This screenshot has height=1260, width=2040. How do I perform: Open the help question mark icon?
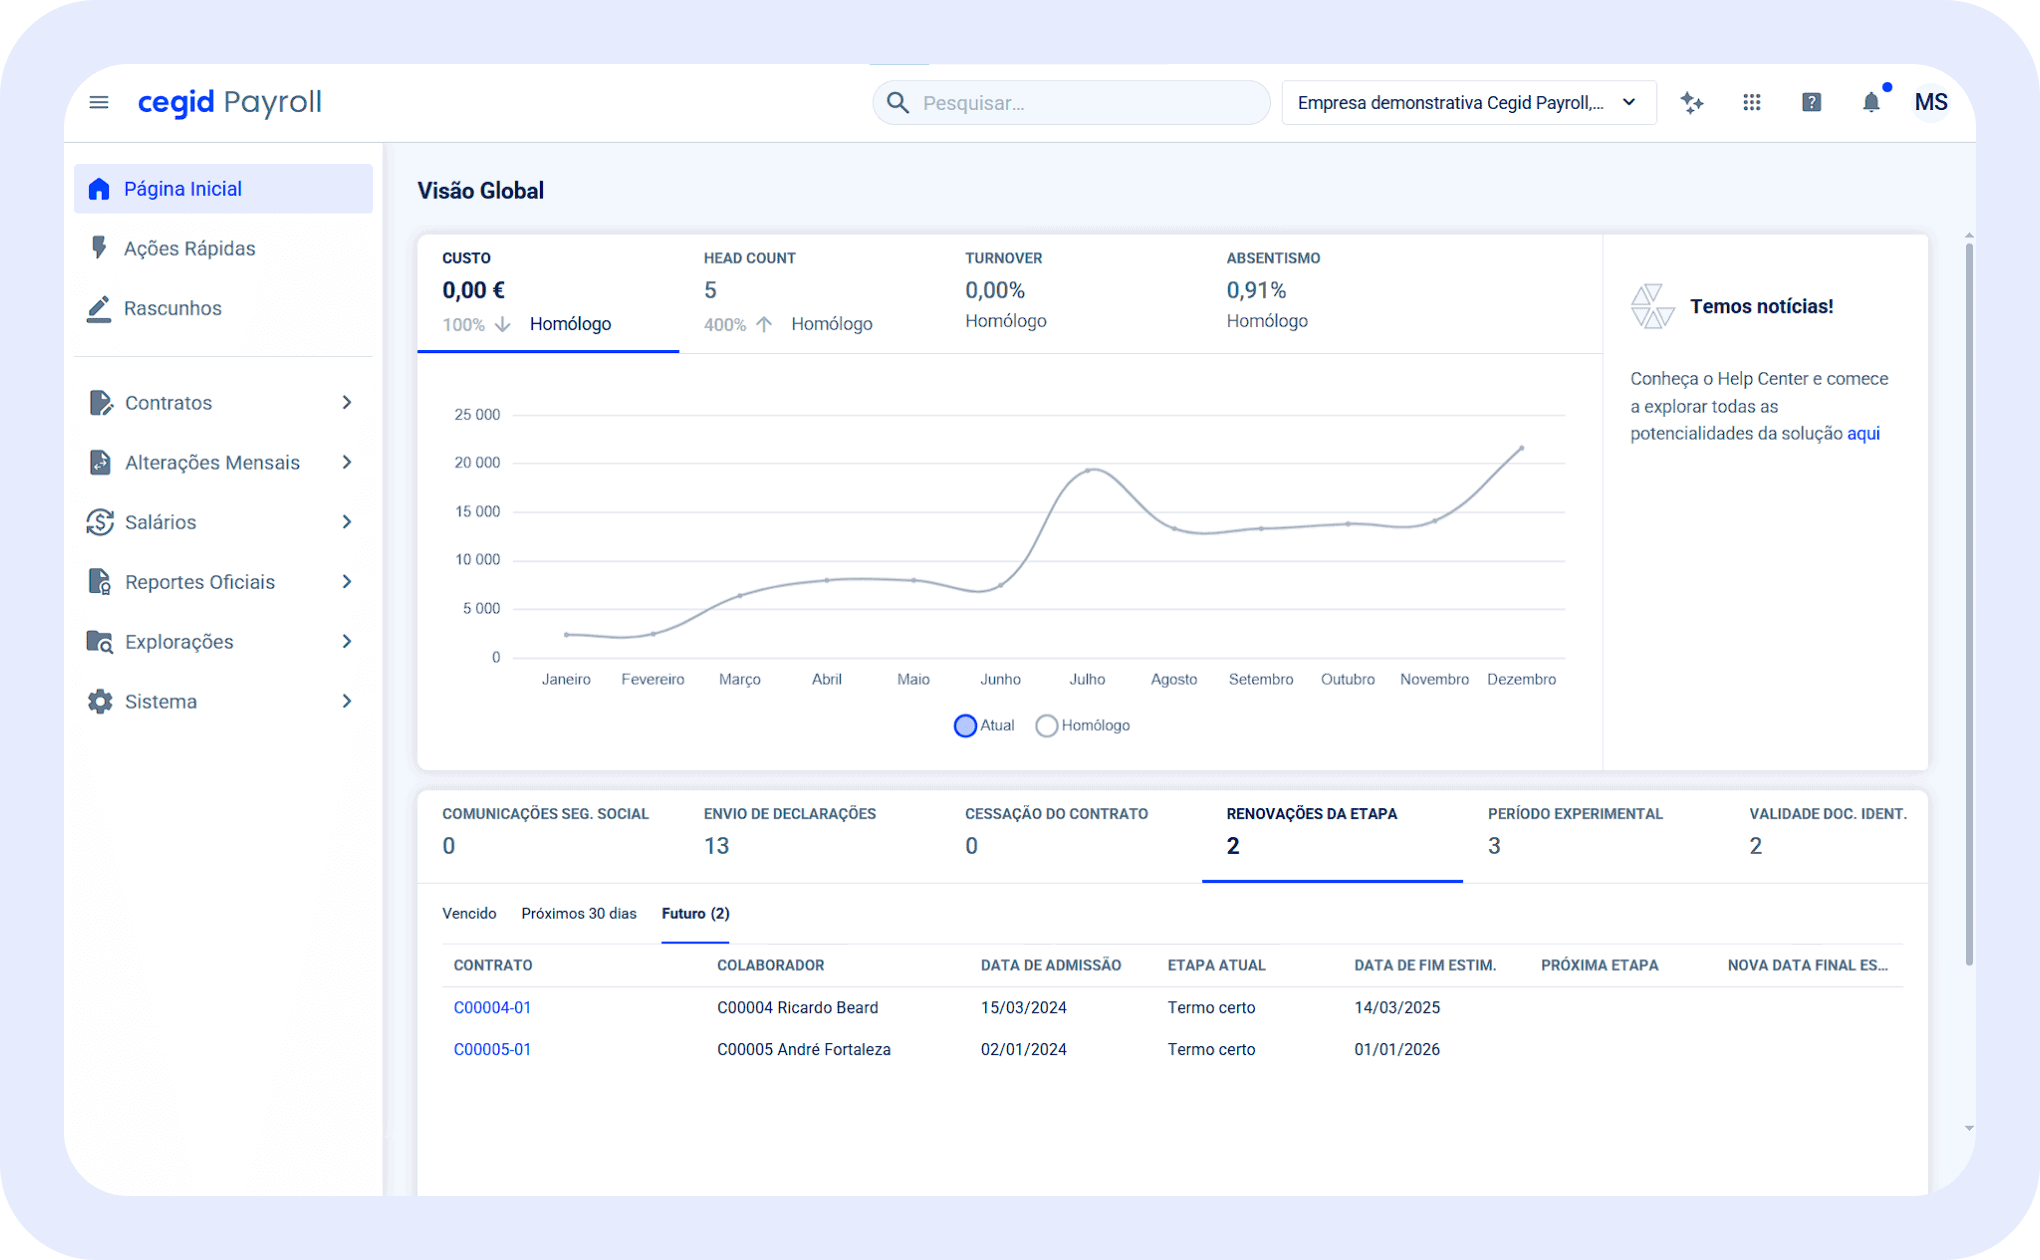pyautogui.click(x=1811, y=102)
